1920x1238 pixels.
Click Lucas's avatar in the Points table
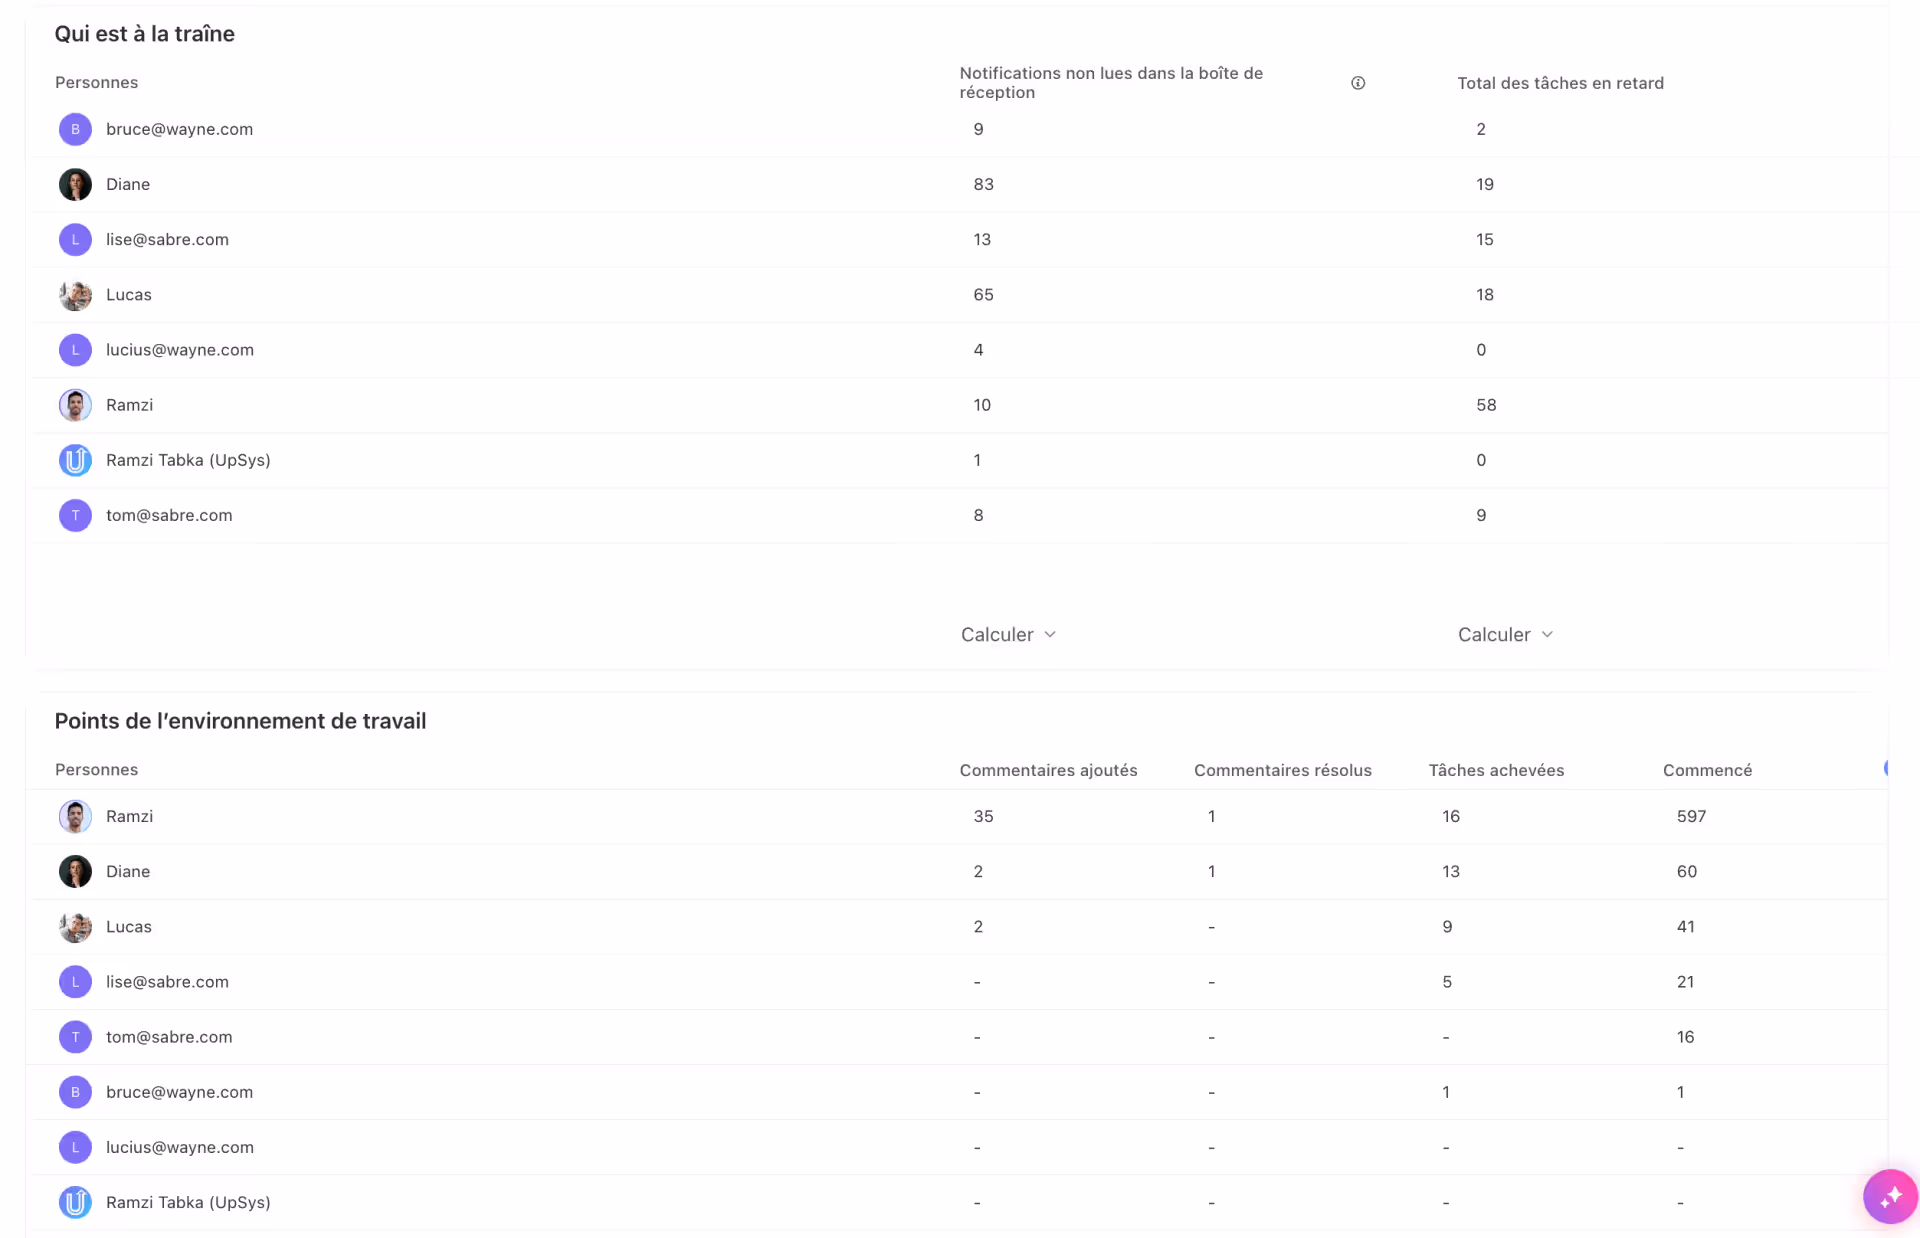pyautogui.click(x=75, y=927)
